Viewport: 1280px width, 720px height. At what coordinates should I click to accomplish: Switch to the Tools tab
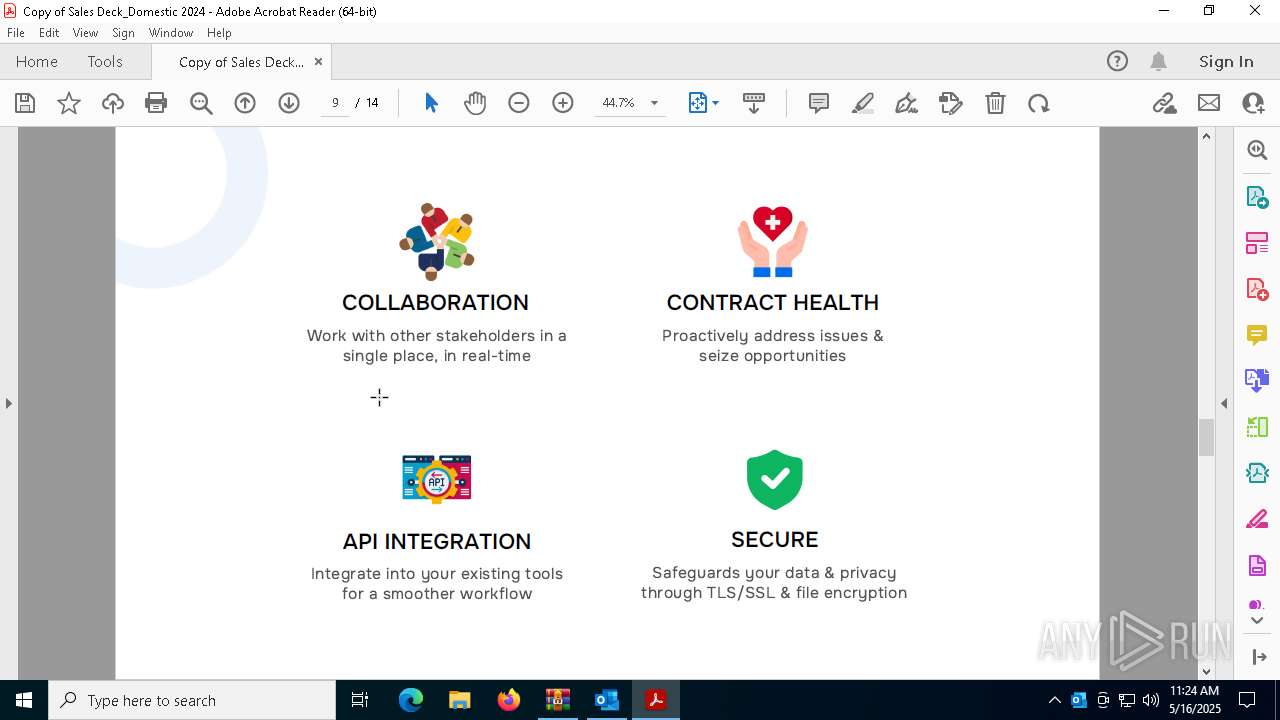105,61
